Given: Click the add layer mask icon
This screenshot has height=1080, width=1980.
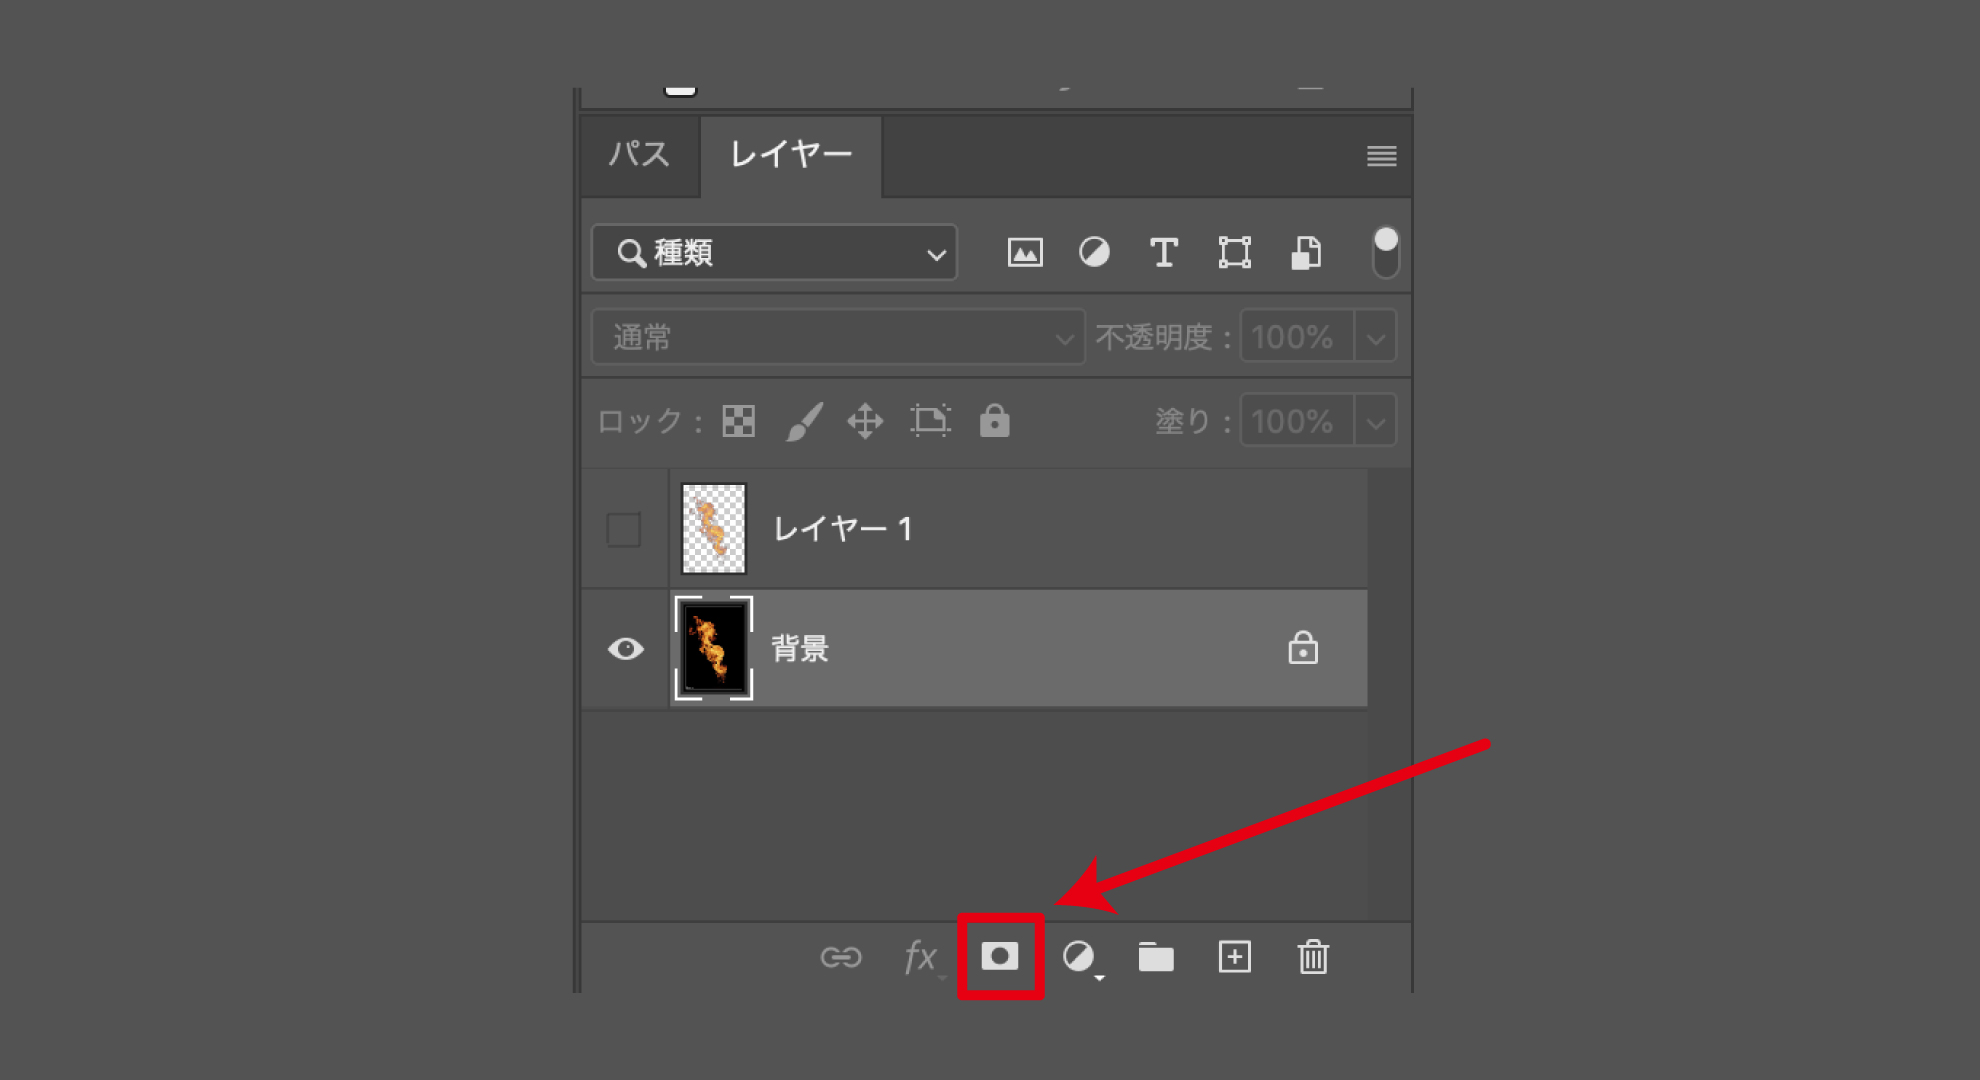Looking at the screenshot, I should tap(1000, 957).
